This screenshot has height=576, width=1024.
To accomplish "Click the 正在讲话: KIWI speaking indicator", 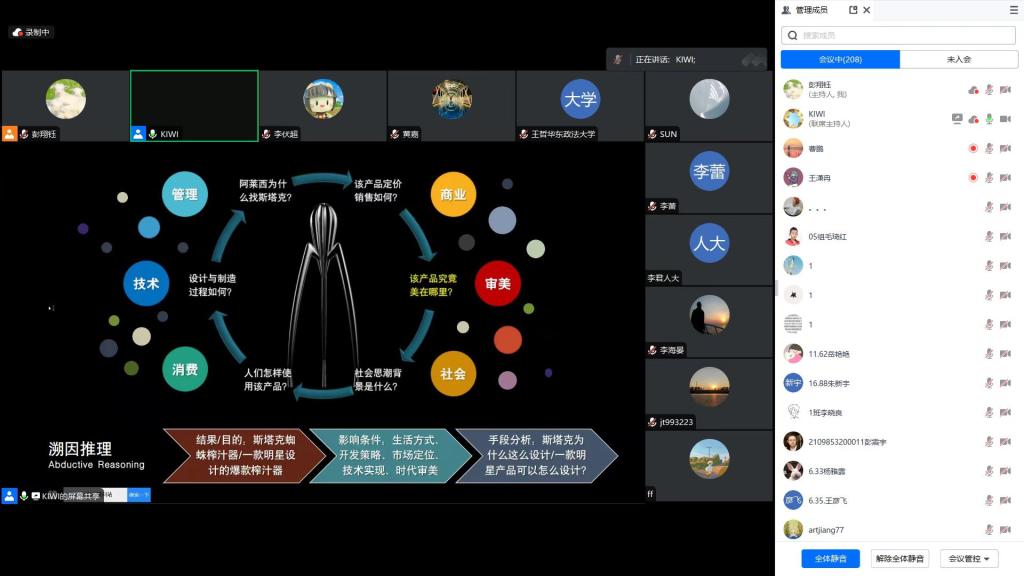I will tap(686, 59).
